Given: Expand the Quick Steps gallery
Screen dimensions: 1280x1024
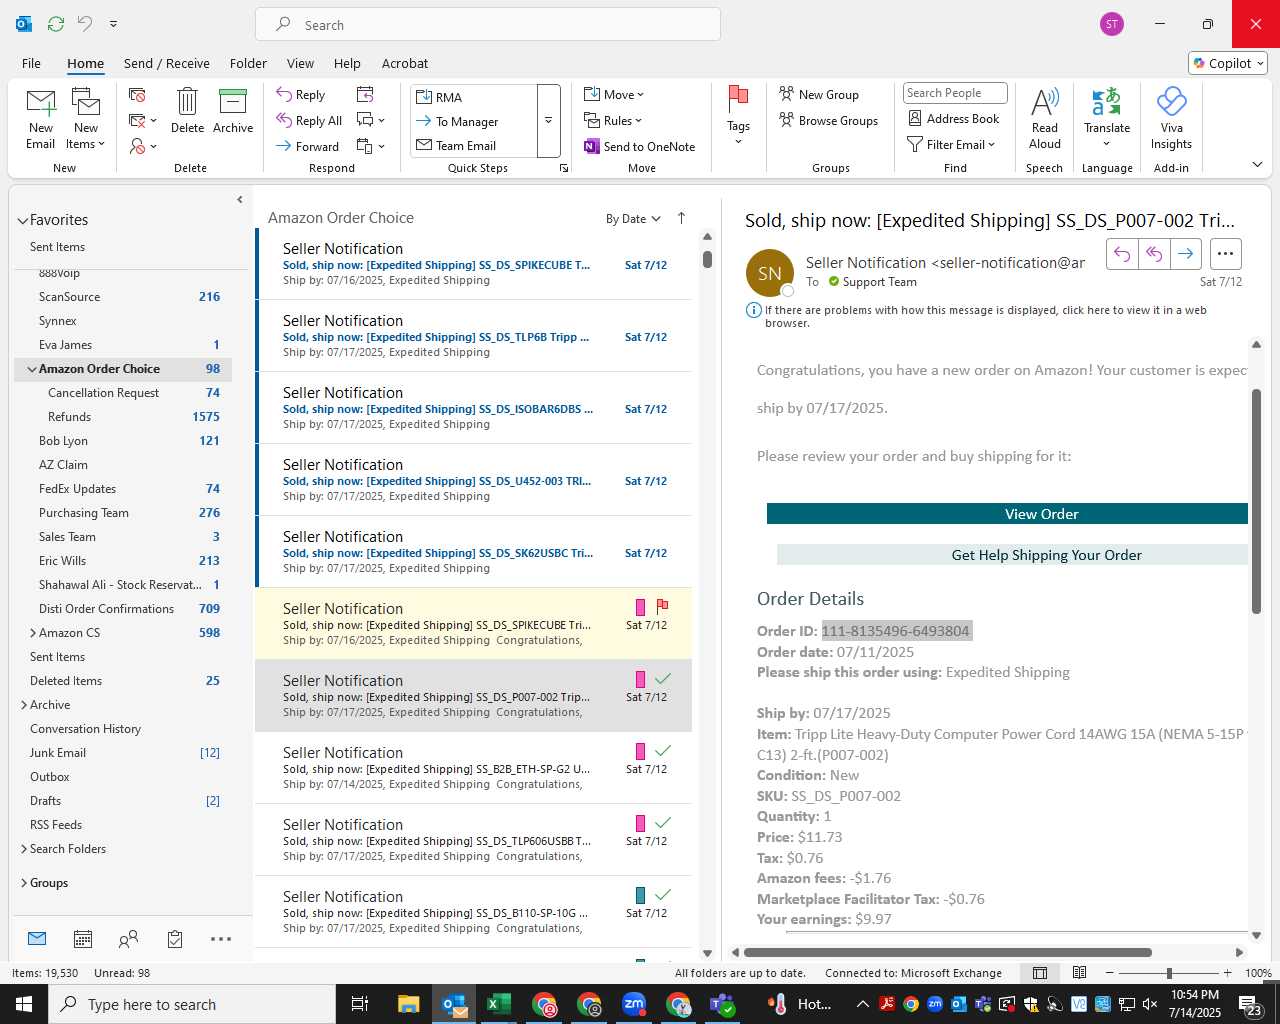Looking at the screenshot, I should 548,121.
